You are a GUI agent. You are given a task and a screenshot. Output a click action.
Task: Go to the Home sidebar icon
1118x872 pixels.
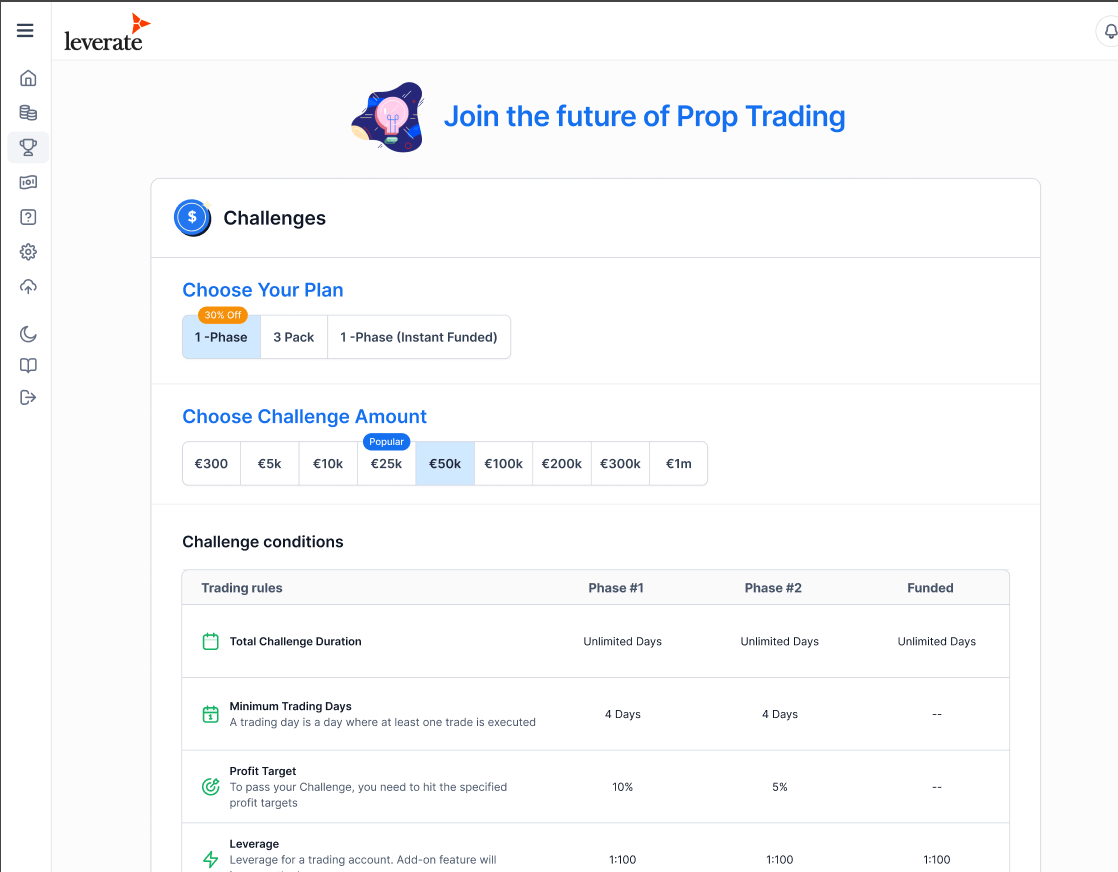(28, 78)
